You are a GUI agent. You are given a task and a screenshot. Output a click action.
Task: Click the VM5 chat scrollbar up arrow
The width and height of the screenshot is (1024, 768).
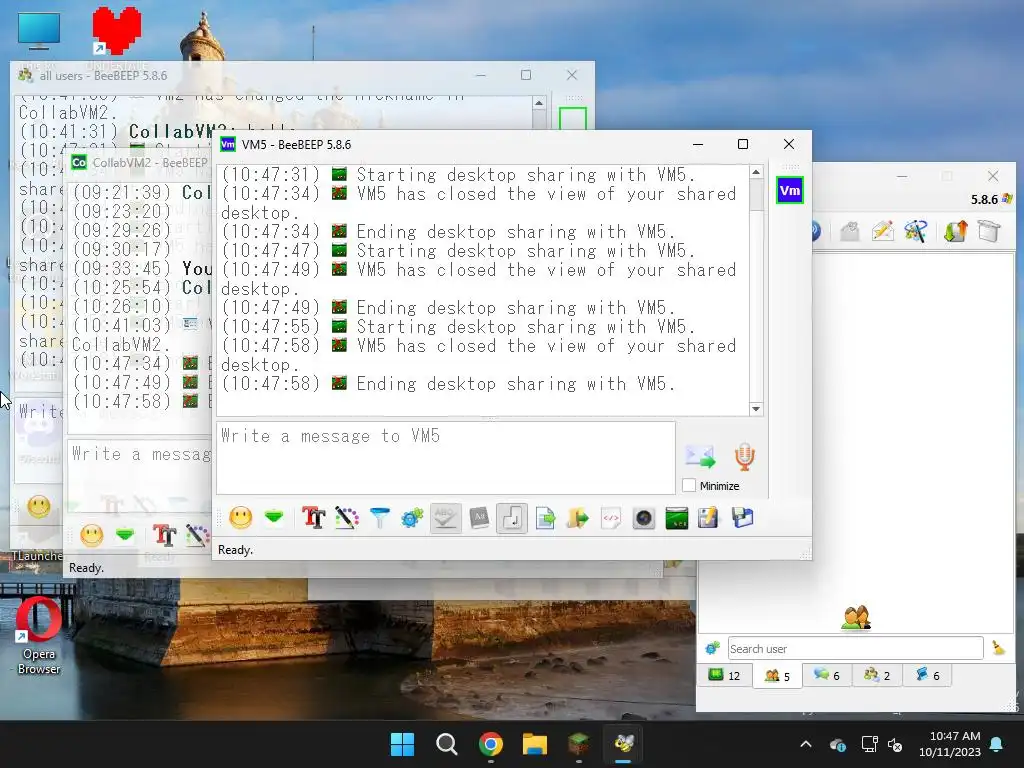tap(756, 172)
